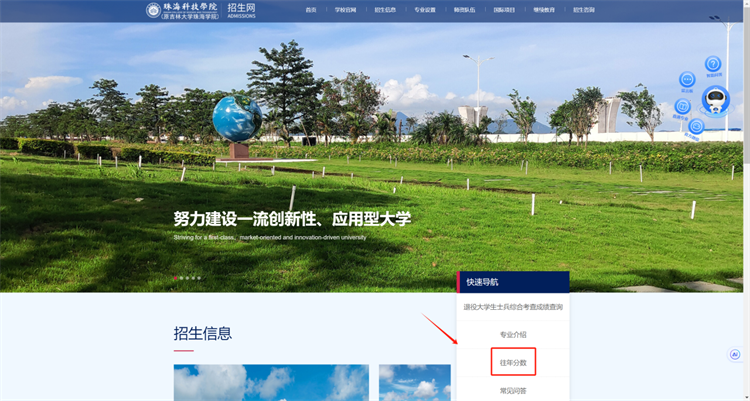This screenshot has width=750, height=401.
Task: Open the first 招生信息 news thumbnail
Action: (271, 383)
